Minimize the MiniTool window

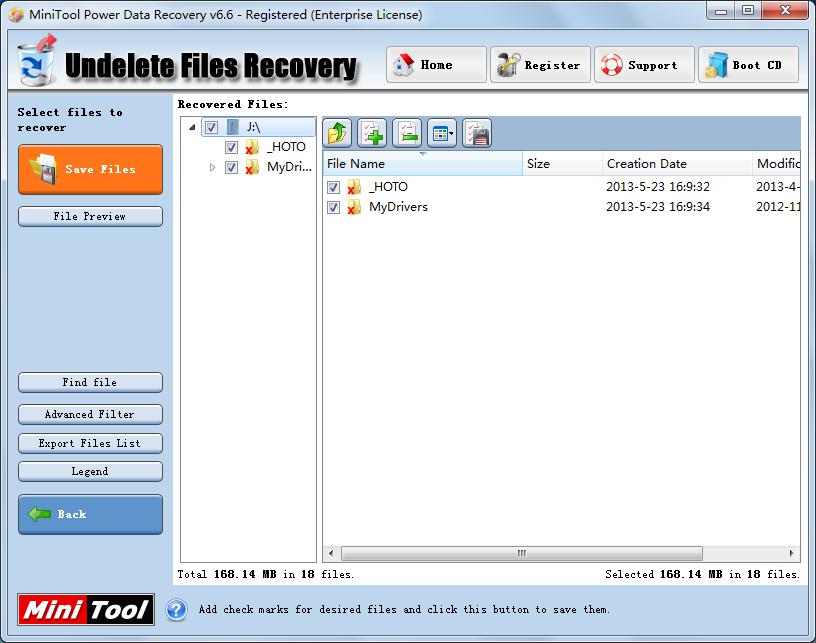point(721,11)
